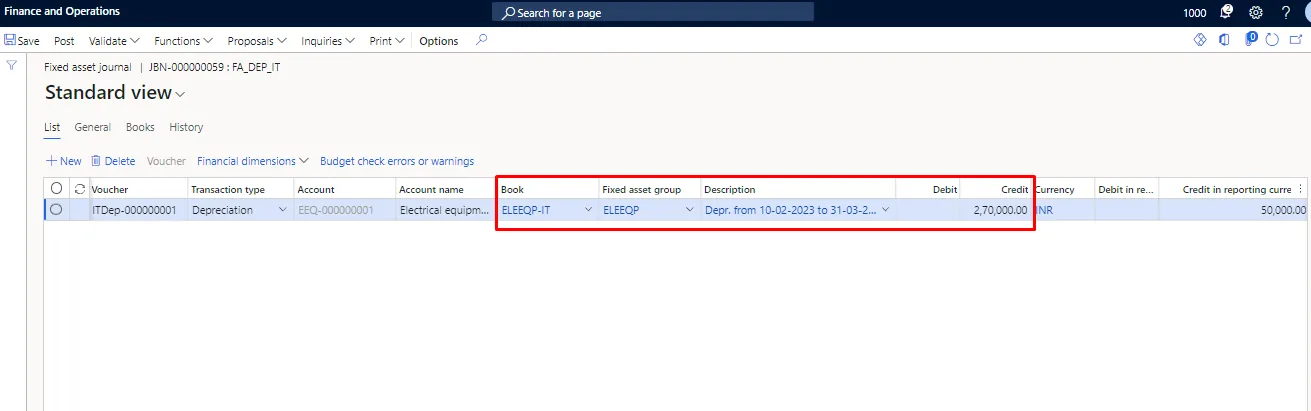Click the Search for a page box
The height and width of the screenshot is (411, 1311).
tap(653, 13)
